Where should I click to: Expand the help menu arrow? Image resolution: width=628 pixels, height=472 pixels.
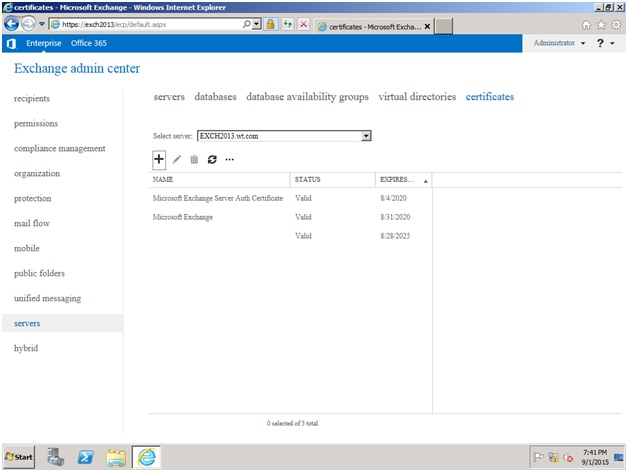(x=612, y=43)
